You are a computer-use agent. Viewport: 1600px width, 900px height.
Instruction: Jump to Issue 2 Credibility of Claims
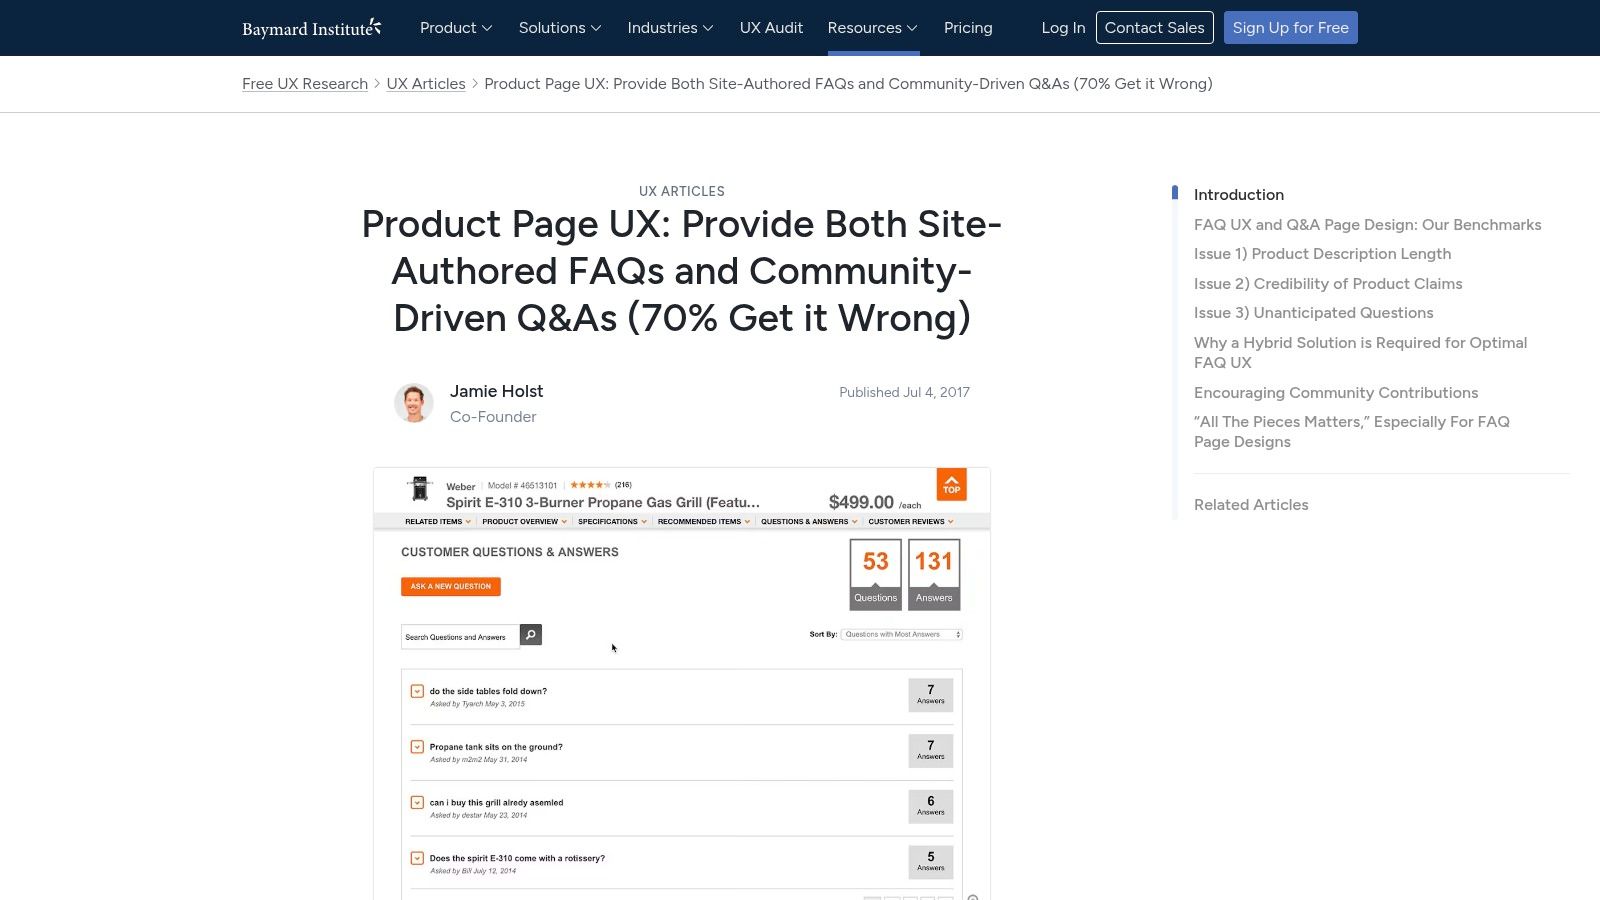pos(1328,284)
